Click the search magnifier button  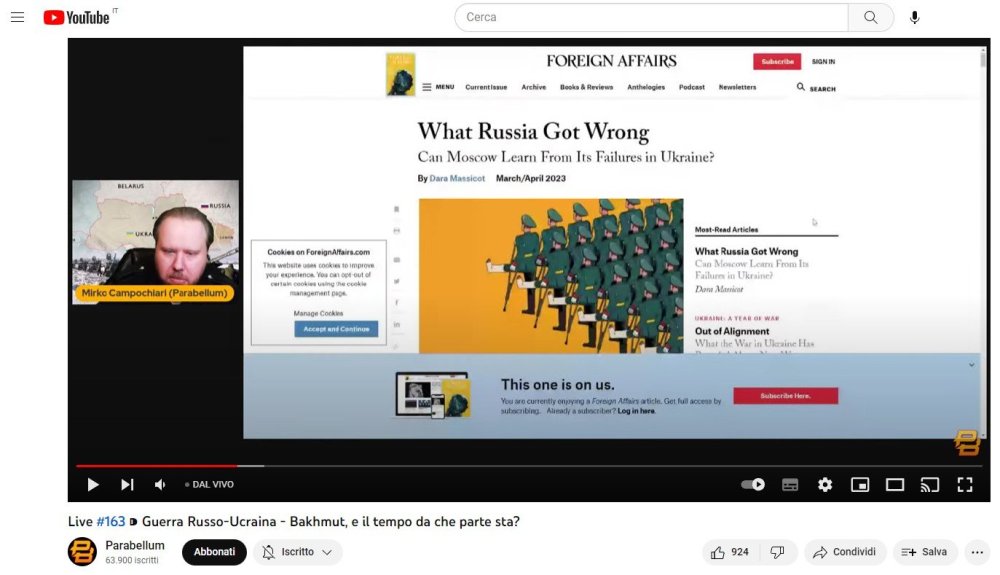[x=870, y=17]
